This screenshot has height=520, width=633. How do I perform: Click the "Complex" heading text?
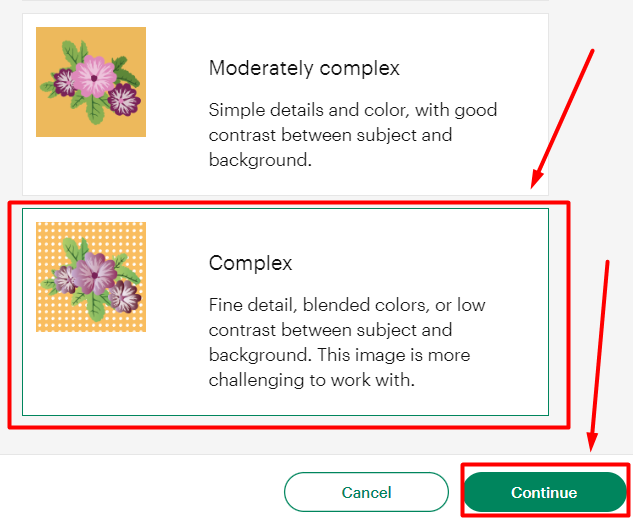click(250, 263)
